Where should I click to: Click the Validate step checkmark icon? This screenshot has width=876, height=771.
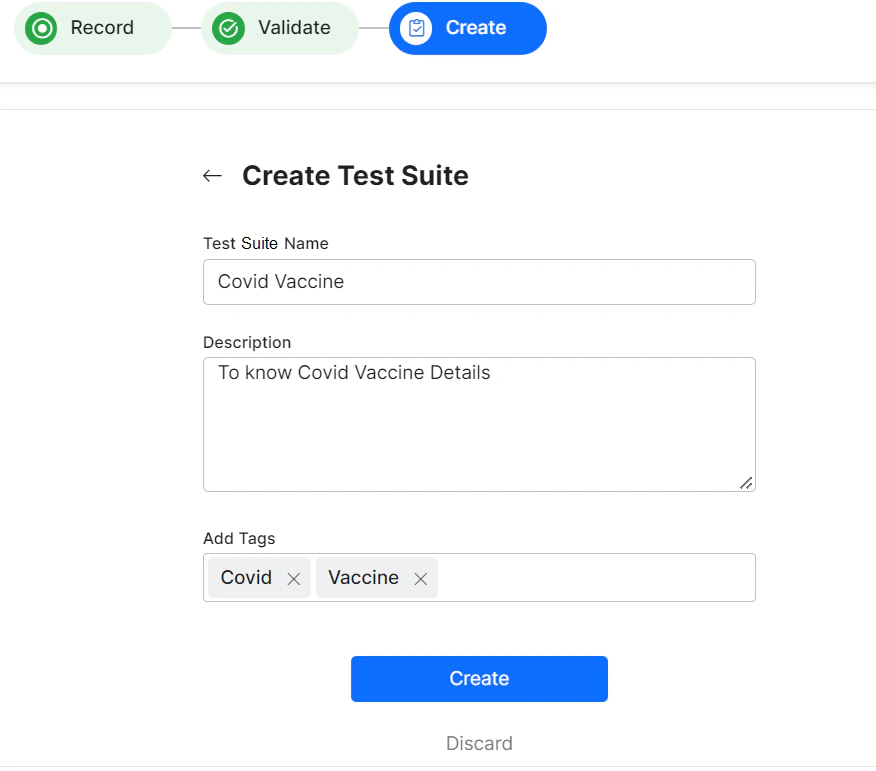(228, 28)
